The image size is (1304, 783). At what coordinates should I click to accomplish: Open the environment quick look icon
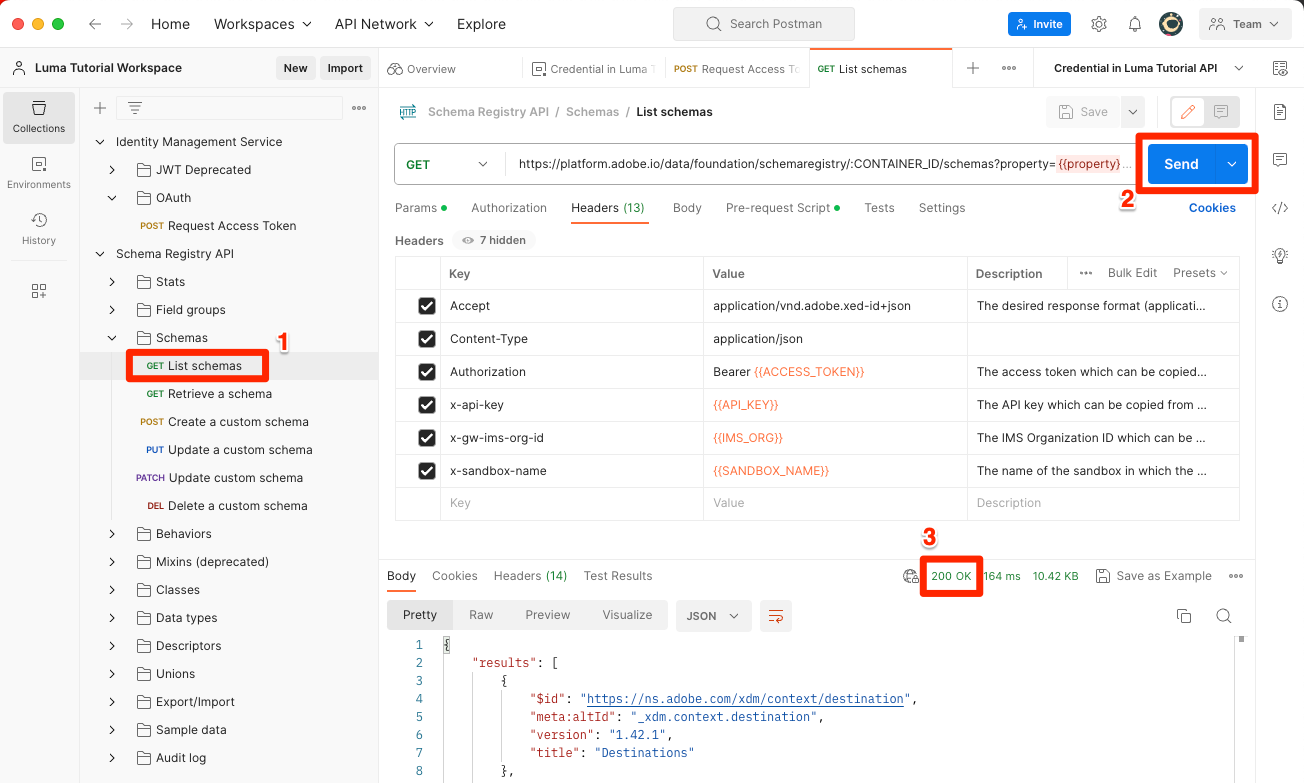coord(1280,68)
